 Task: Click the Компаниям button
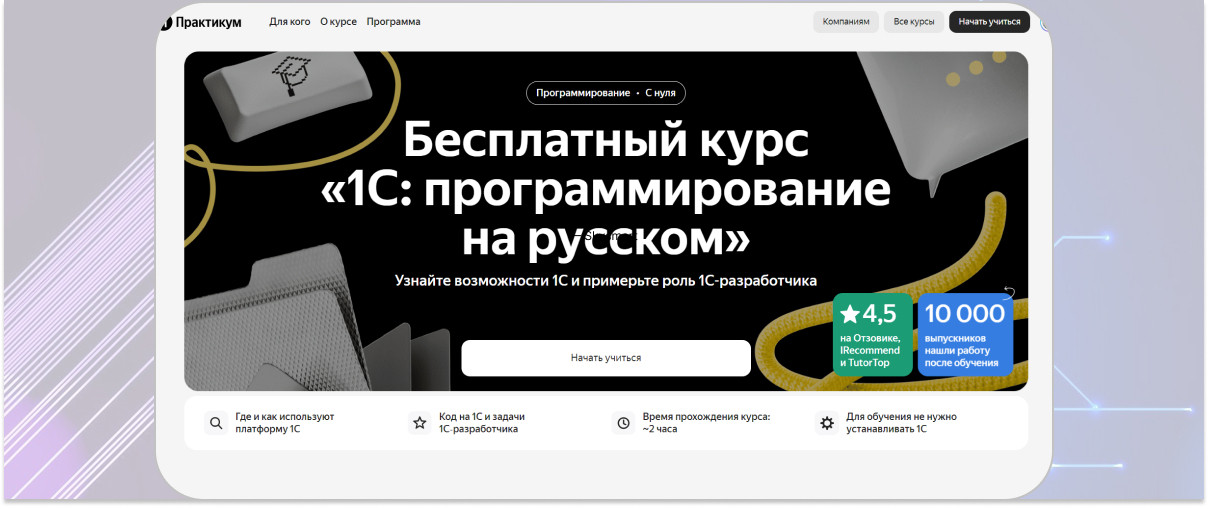[x=846, y=22]
